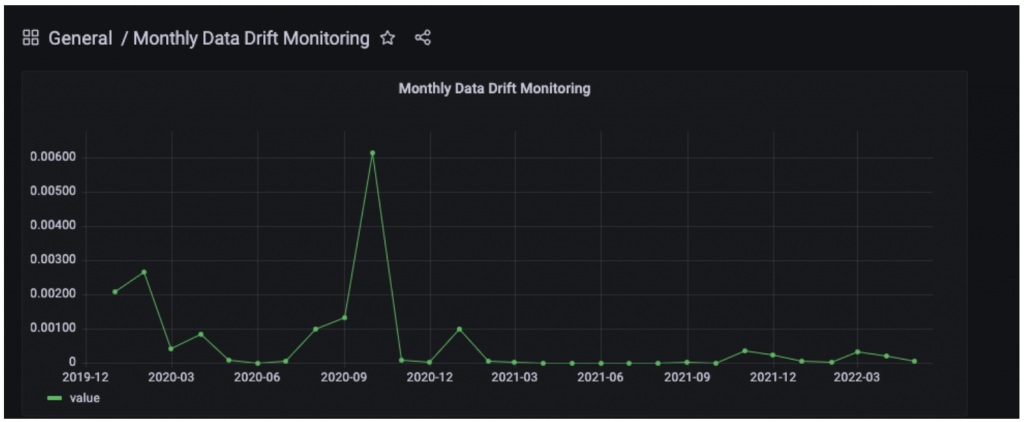
Task: Select the first data point on the line
Action: (115, 291)
